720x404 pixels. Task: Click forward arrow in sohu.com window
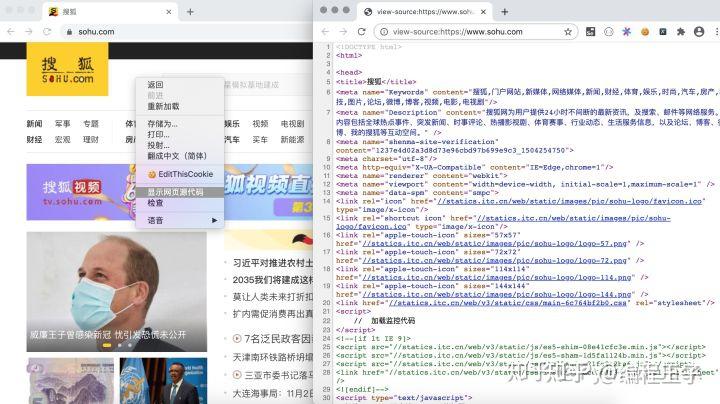tap(29, 32)
